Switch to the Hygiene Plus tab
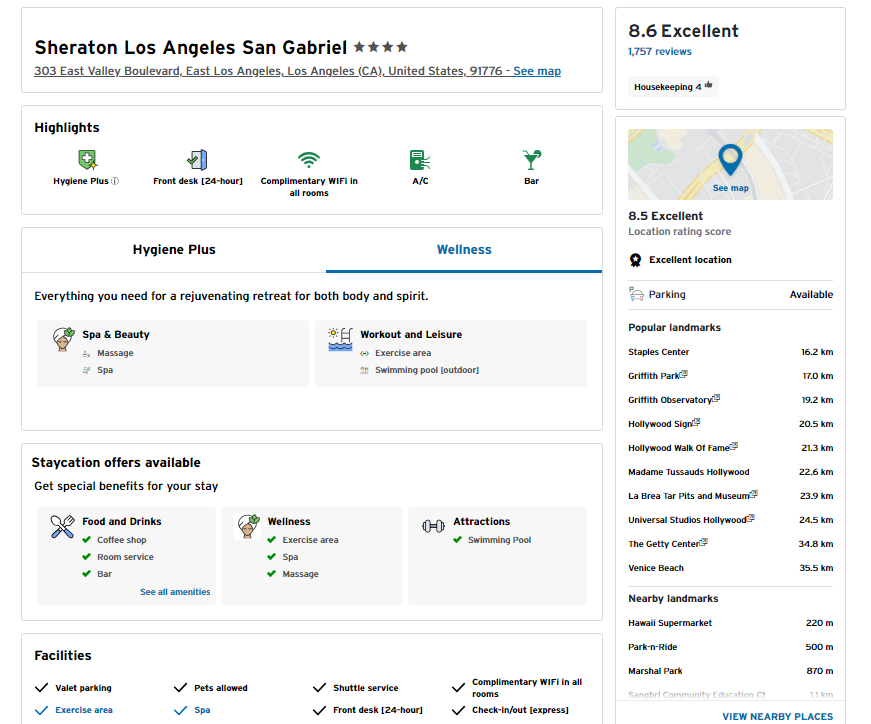This screenshot has height=724, width=871. (174, 250)
